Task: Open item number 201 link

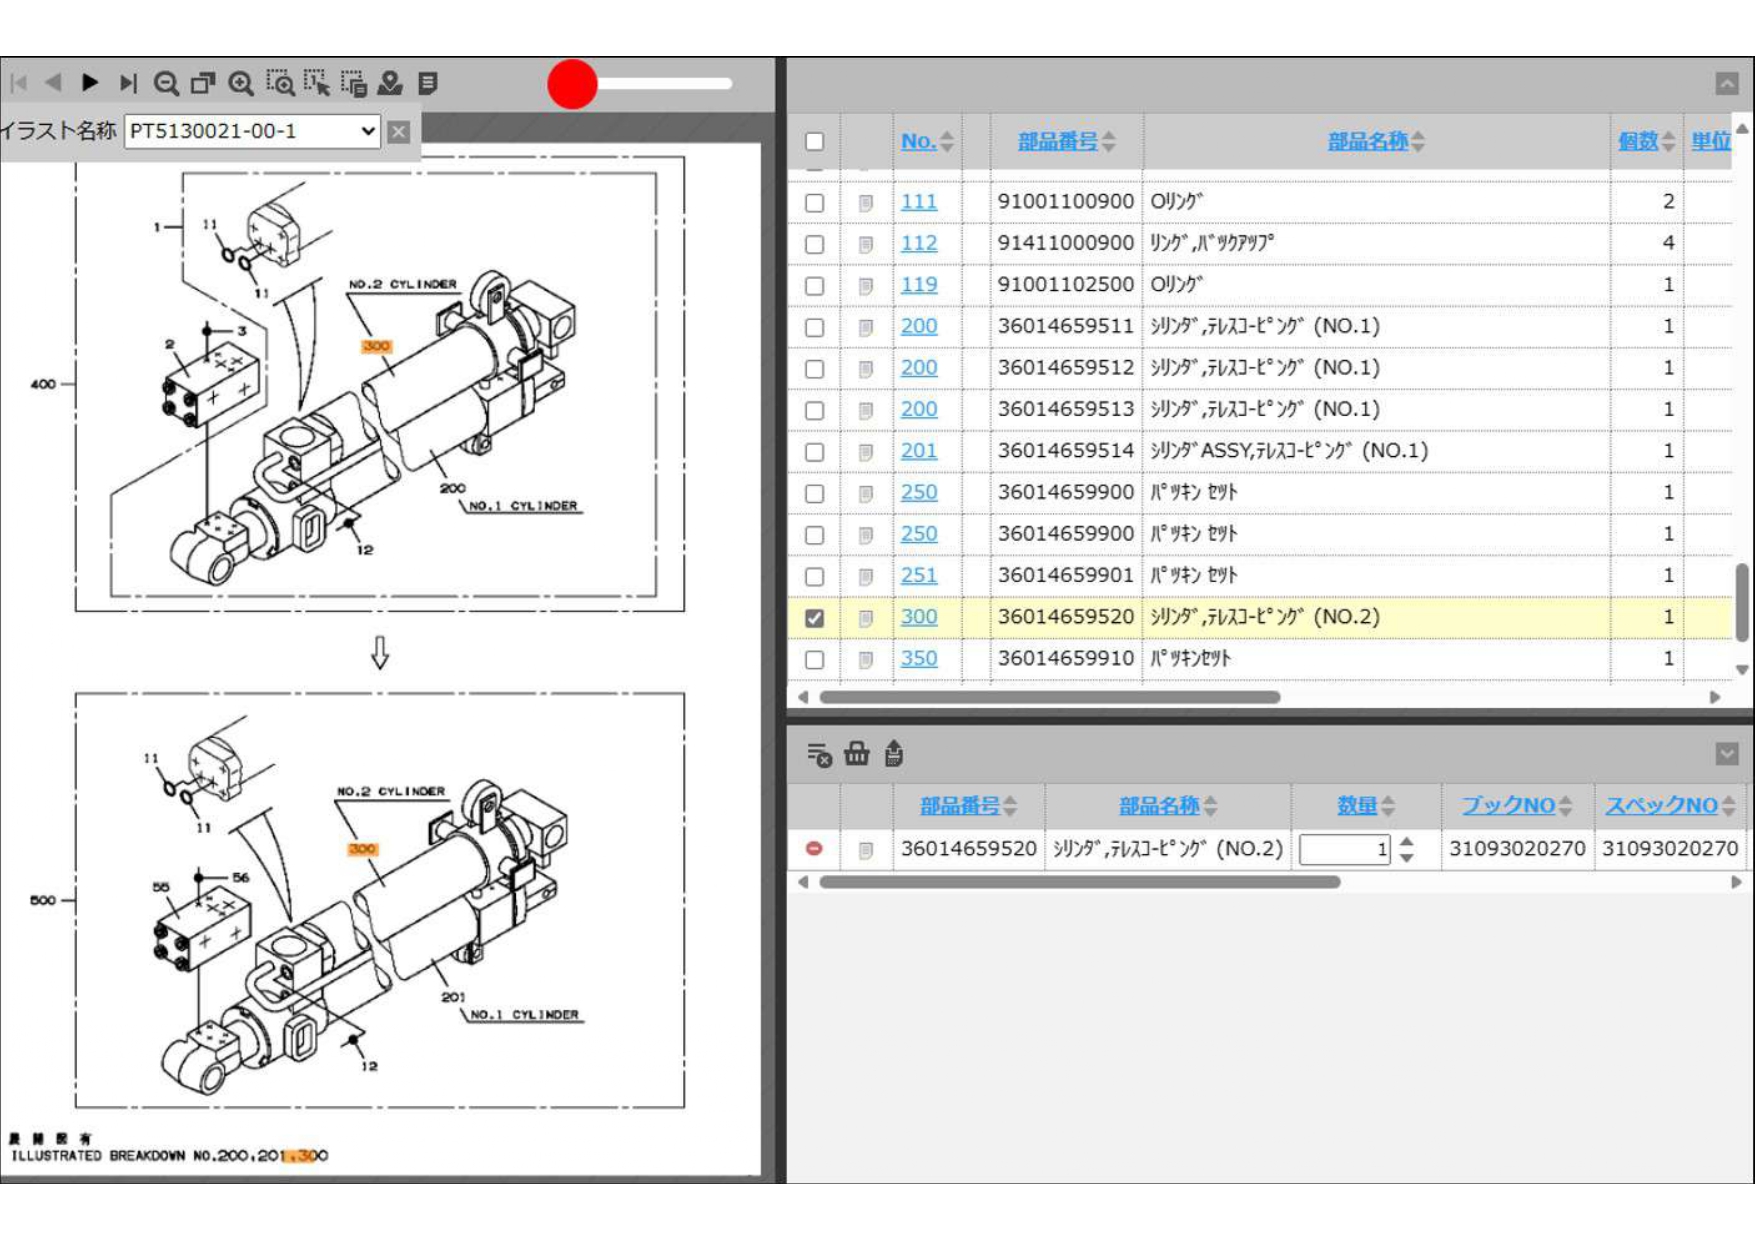Action: (x=918, y=451)
